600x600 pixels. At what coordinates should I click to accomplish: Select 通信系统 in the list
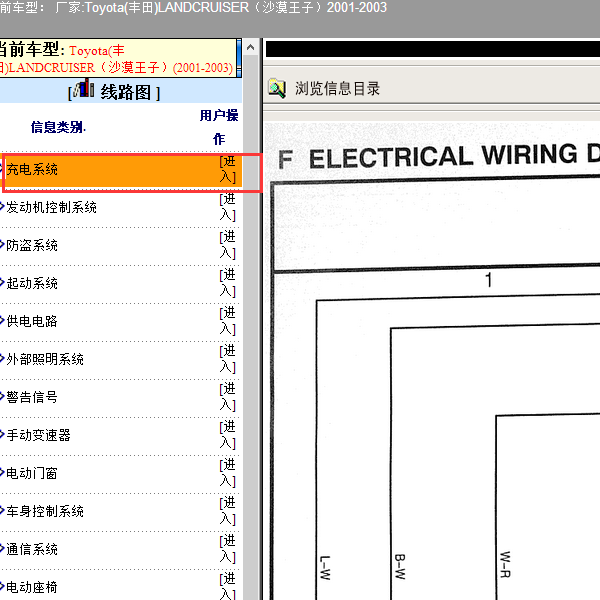[32, 549]
